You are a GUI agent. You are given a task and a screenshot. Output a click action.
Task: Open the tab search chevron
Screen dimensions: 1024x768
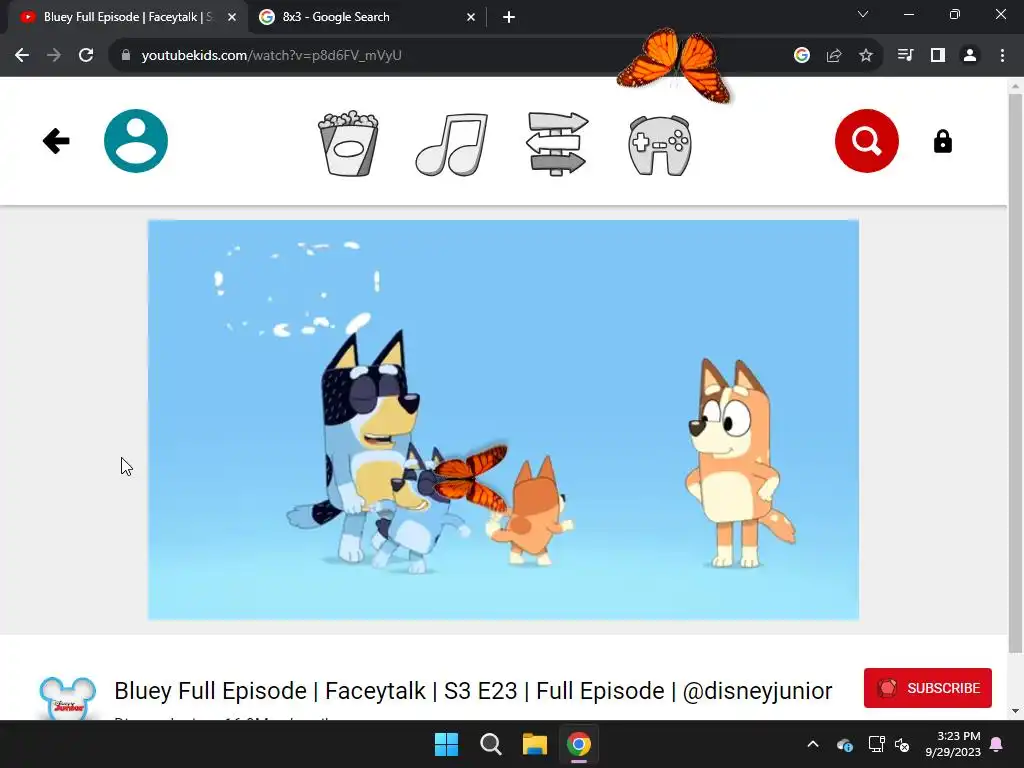click(863, 14)
